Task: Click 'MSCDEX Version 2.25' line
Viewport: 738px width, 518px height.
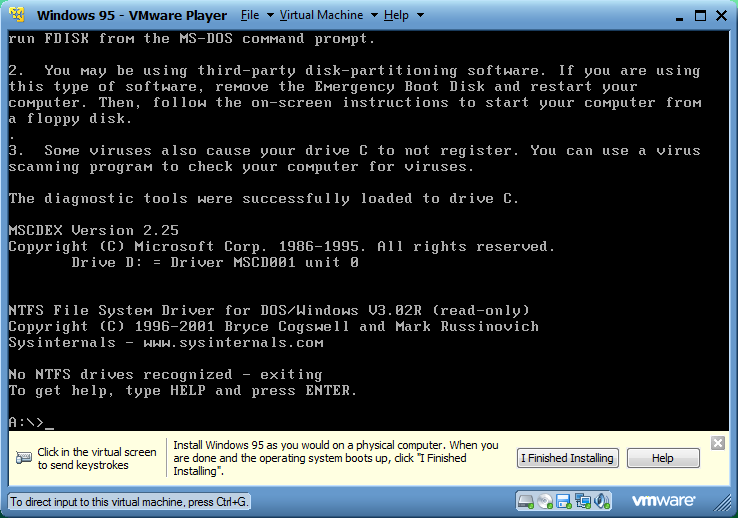Action: tap(94, 231)
